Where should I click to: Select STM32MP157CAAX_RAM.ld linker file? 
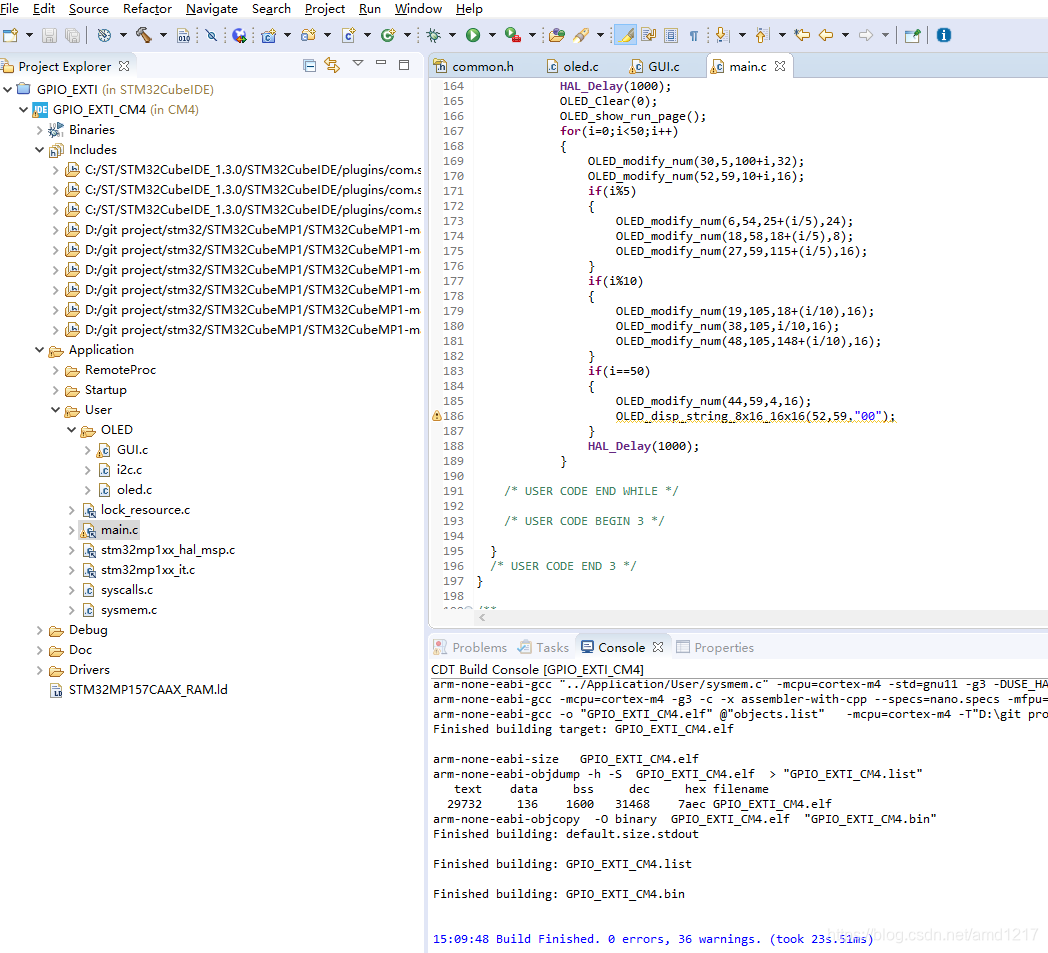click(x=148, y=690)
